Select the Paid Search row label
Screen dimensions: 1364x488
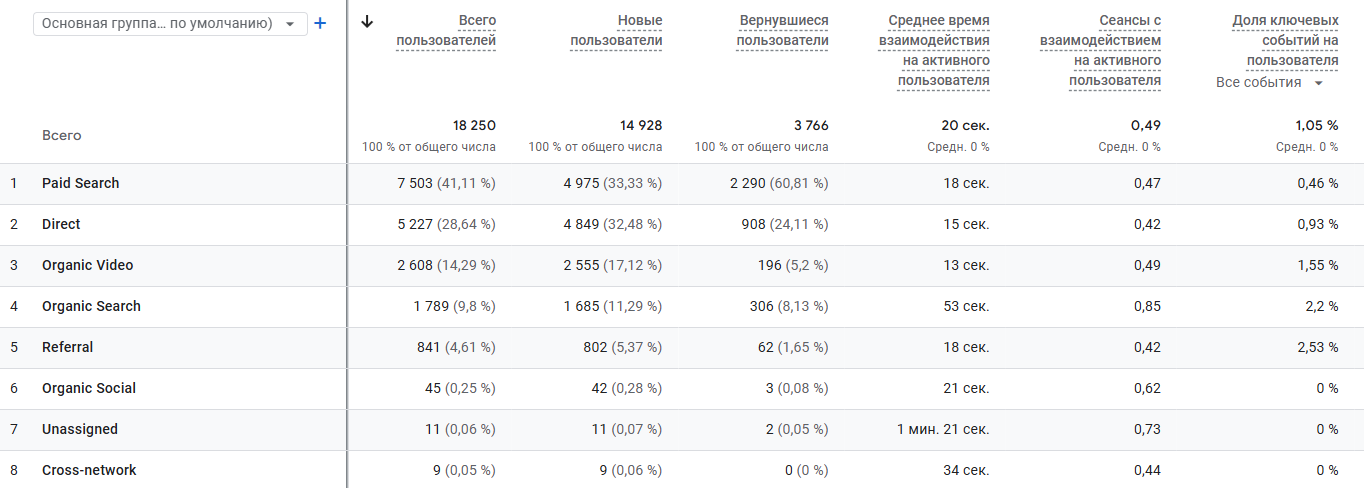[x=80, y=183]
